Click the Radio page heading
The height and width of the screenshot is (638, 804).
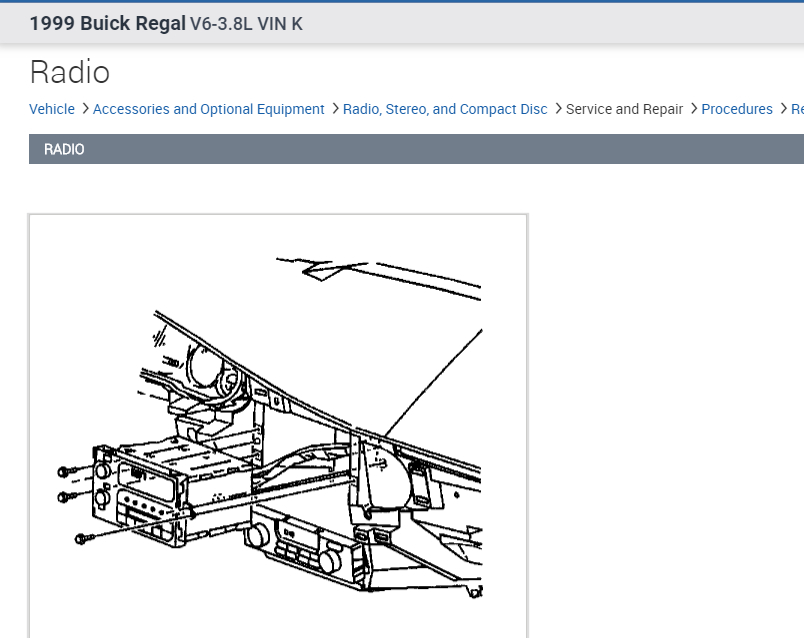click(70, 72)
